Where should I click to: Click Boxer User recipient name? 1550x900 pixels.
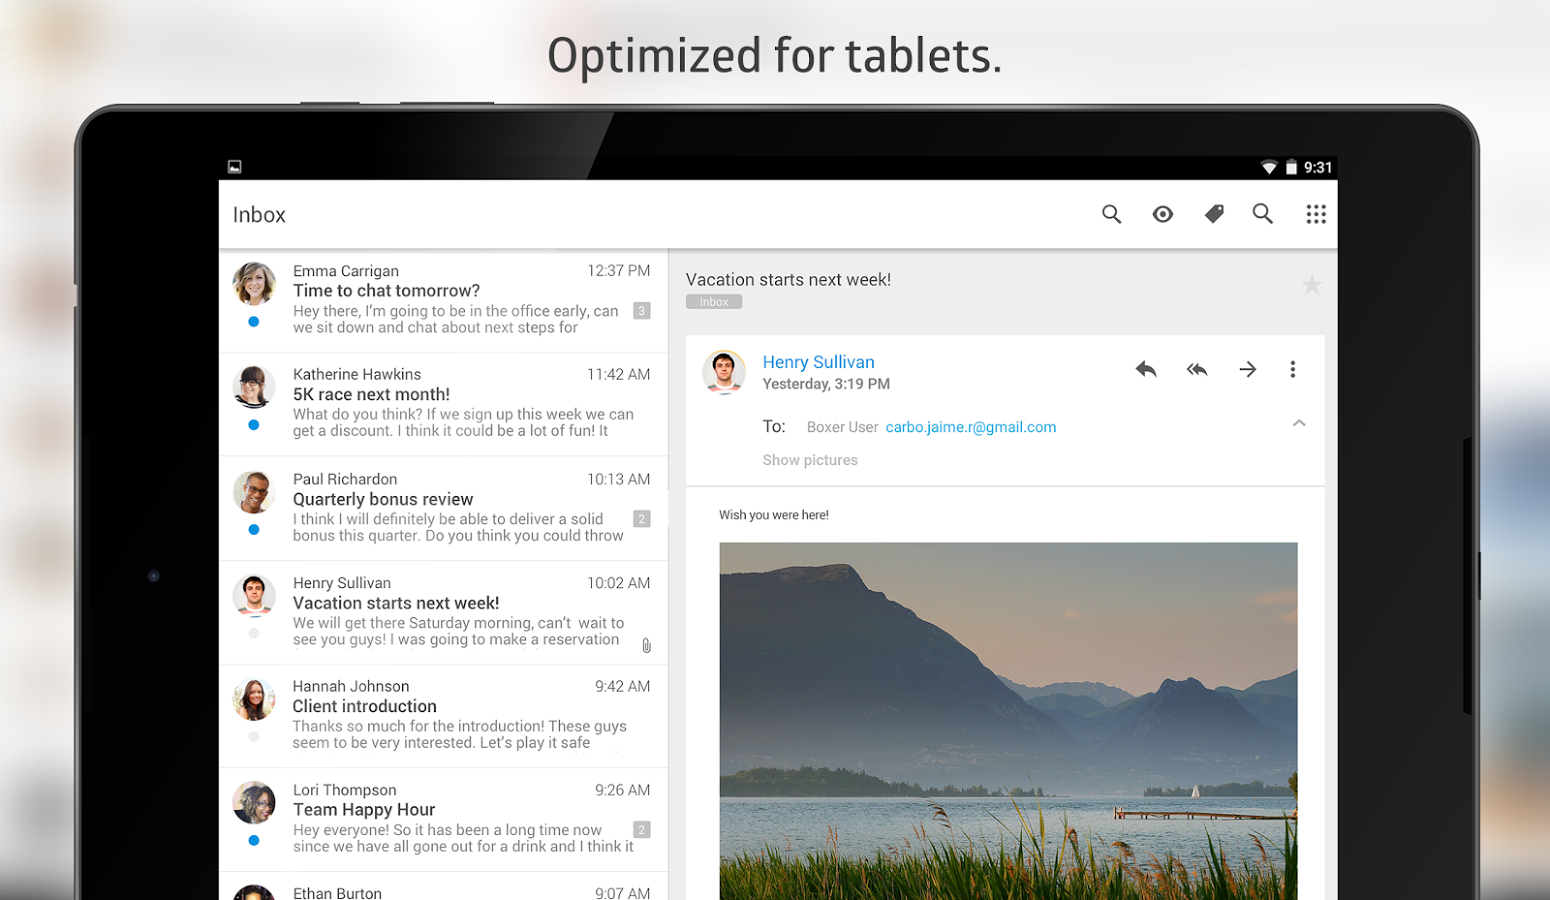coord(842,427)
